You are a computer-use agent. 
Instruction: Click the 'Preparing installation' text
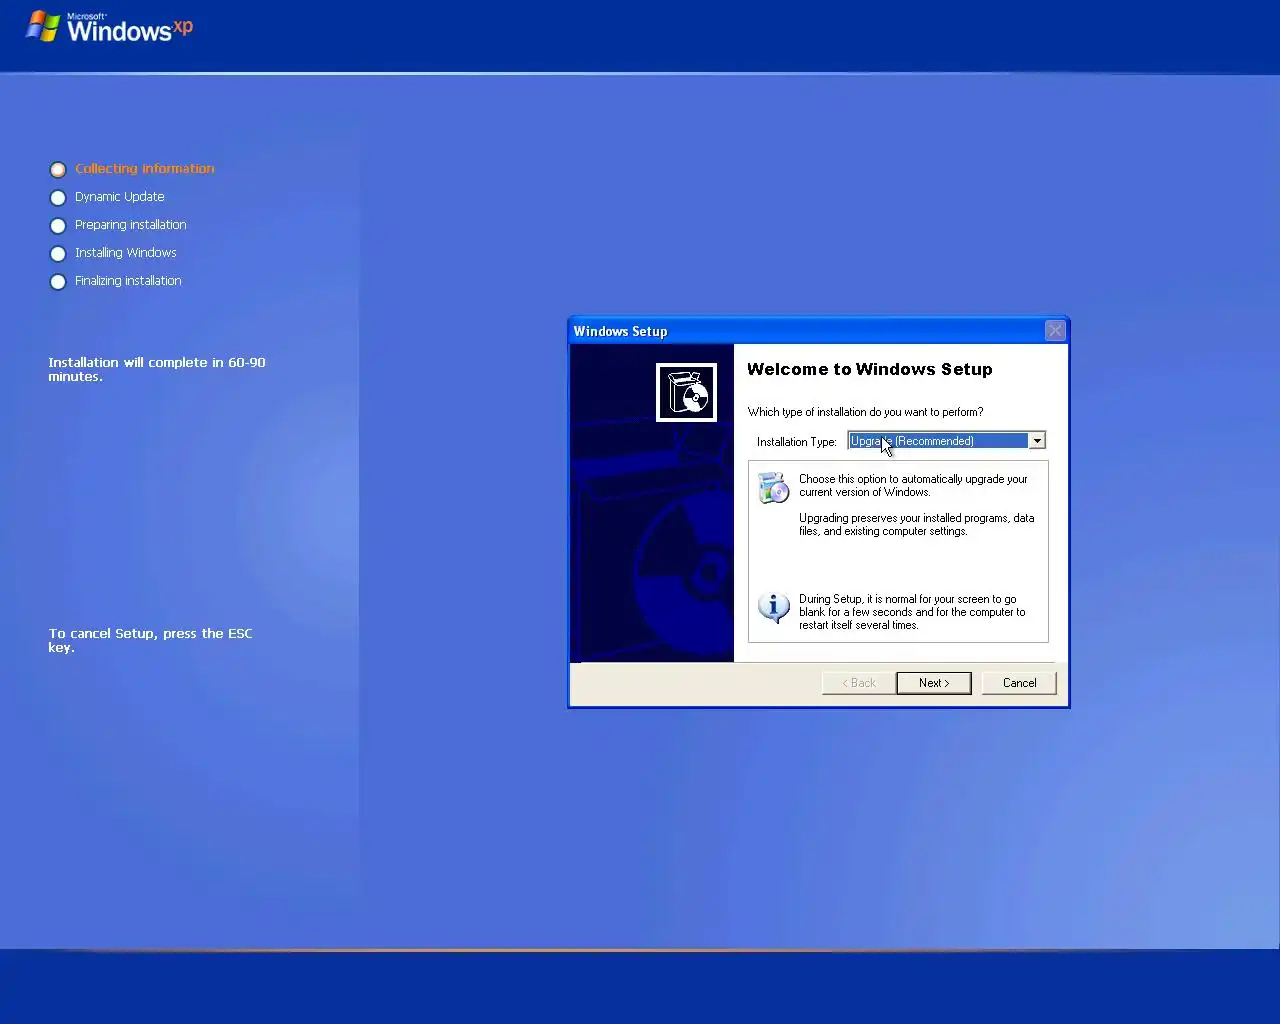pyautogui.click(x=131, y=225)
